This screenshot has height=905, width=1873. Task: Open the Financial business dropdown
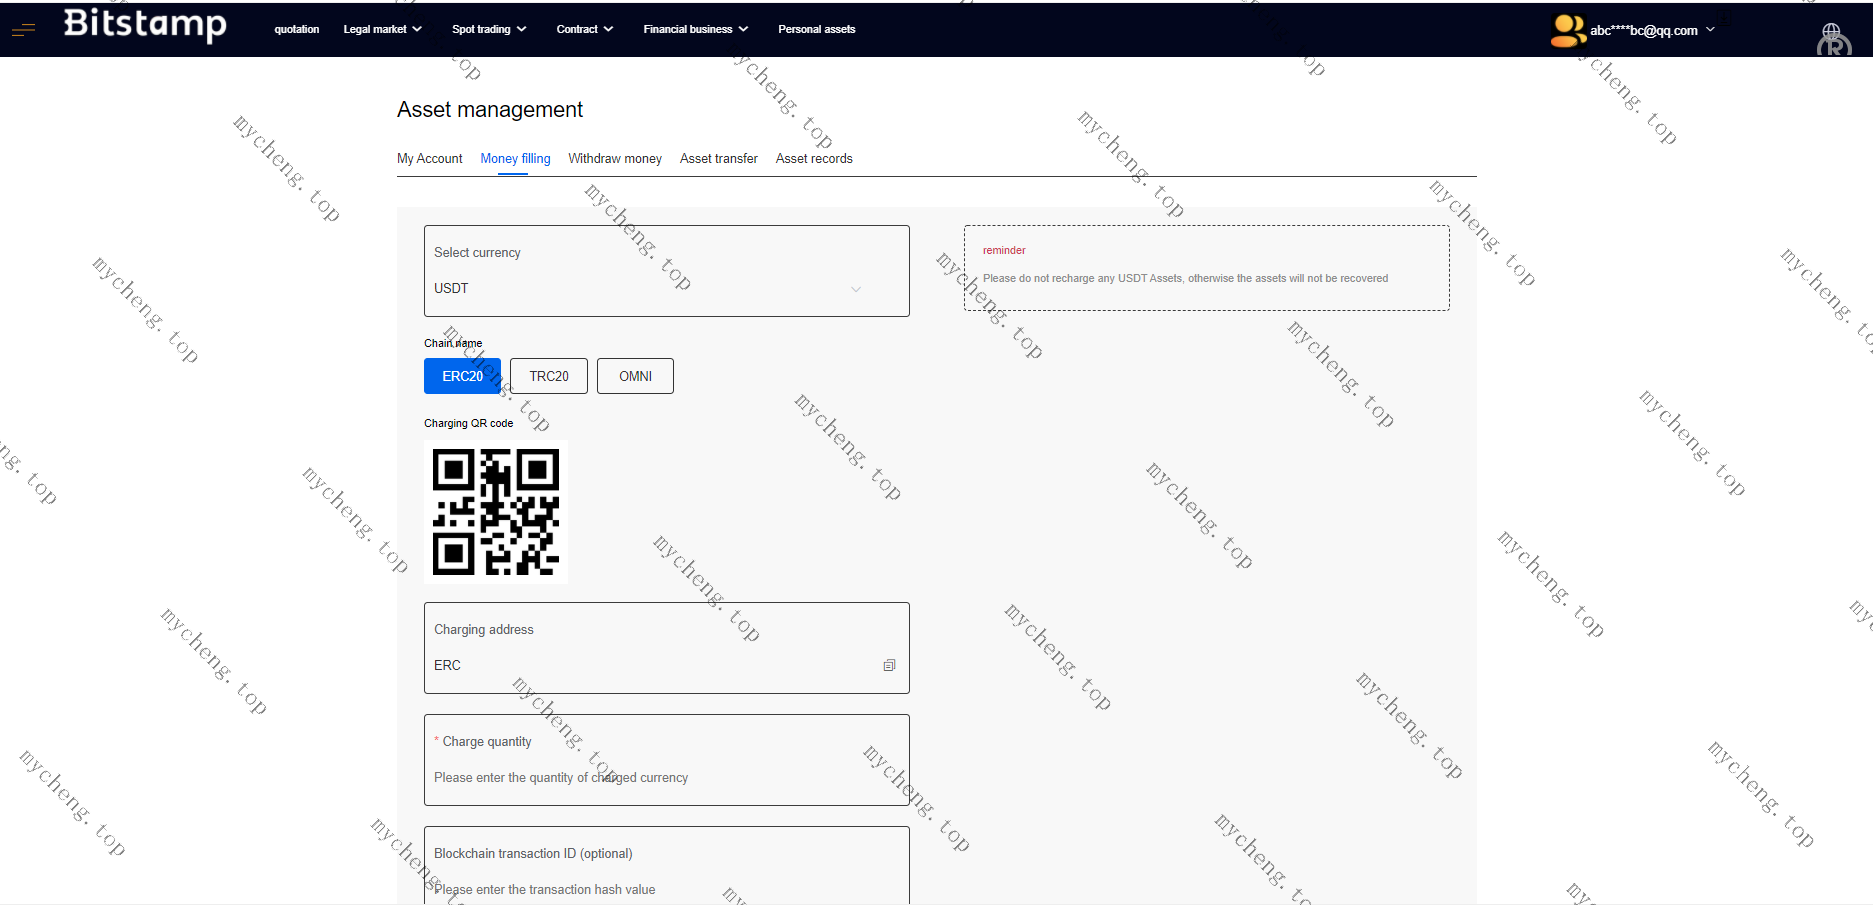[695, 29]
